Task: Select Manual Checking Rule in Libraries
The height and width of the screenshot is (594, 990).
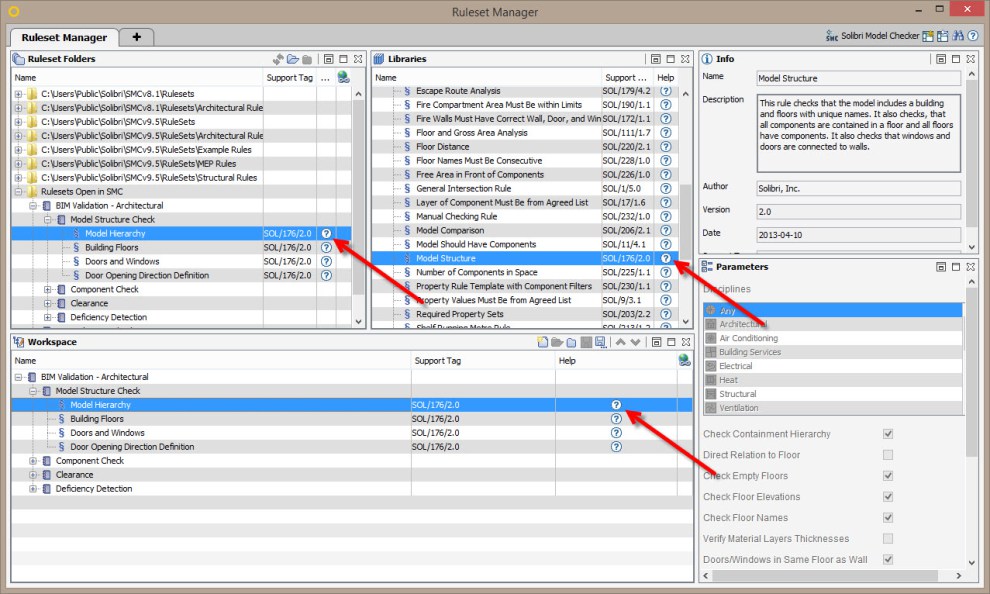Action: 456,217
